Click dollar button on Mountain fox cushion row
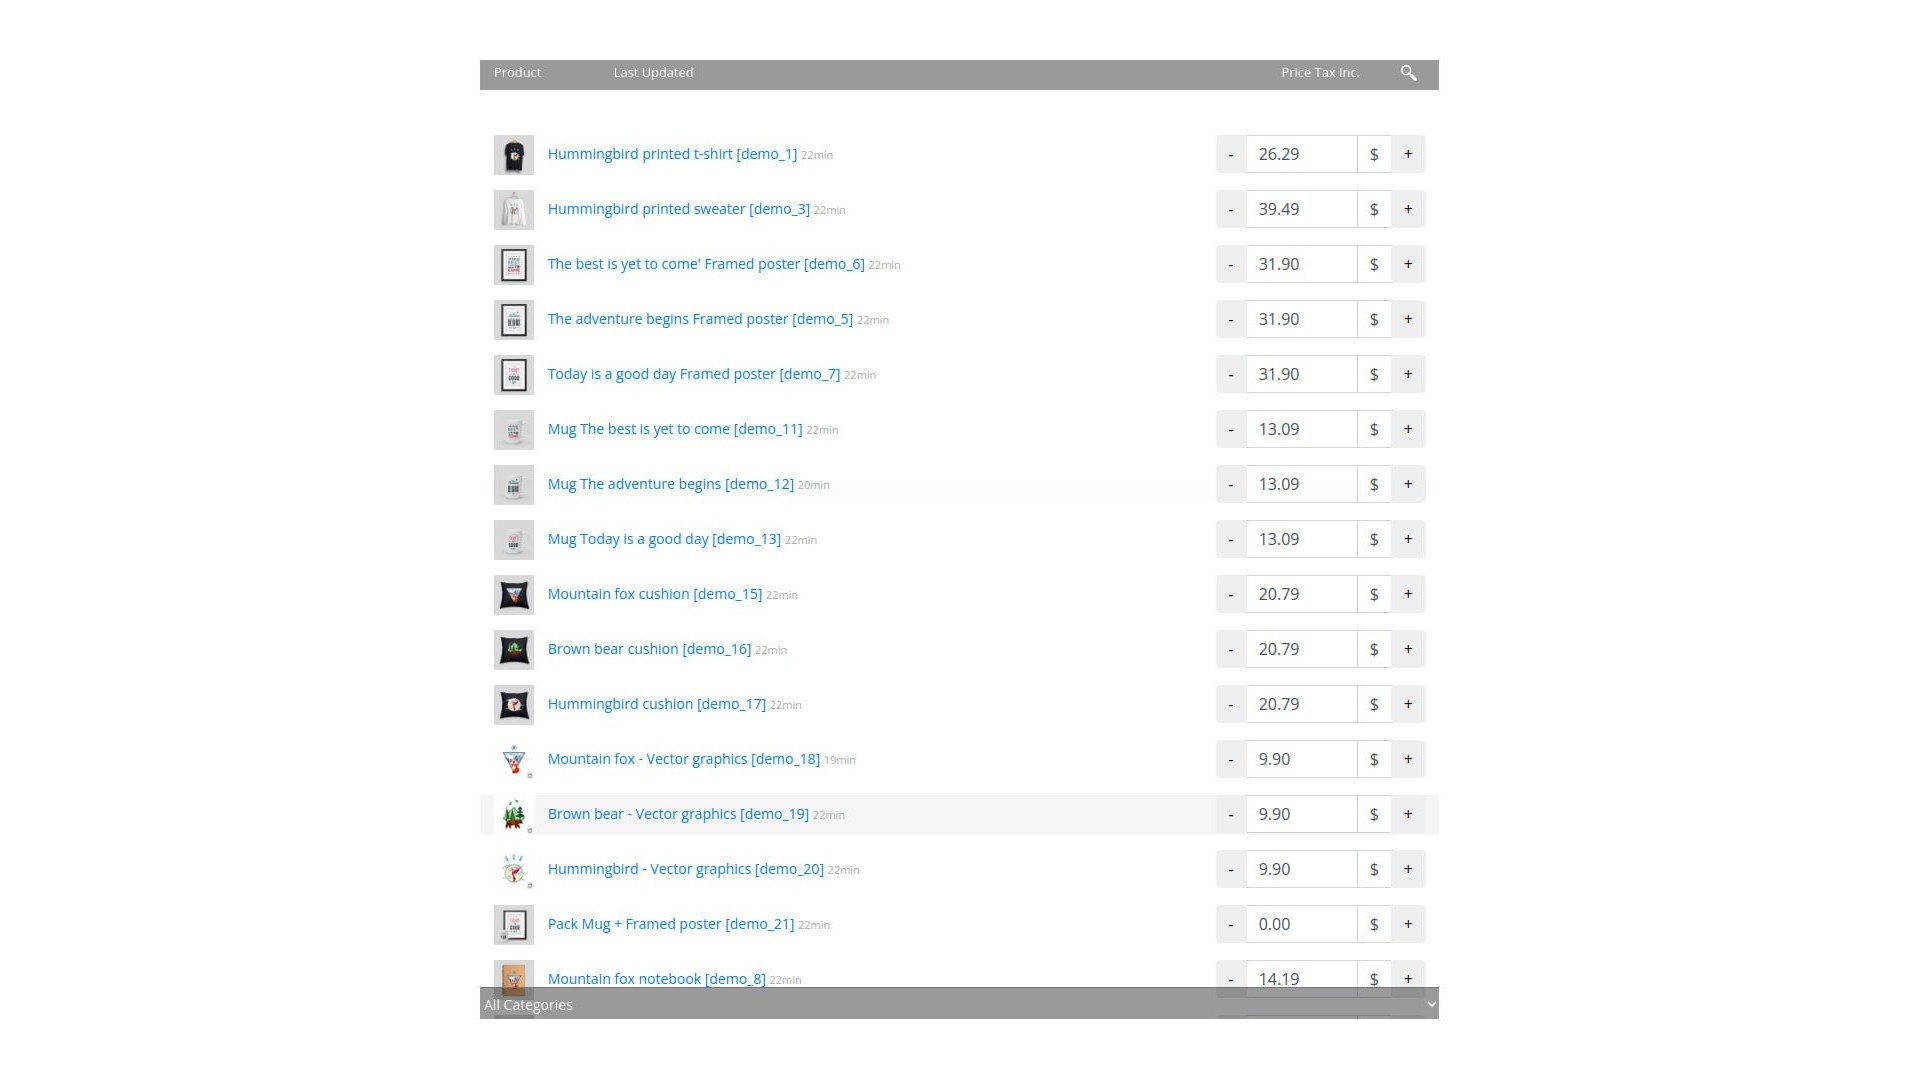The image size is (1920, 1080). click(1373, 594)
